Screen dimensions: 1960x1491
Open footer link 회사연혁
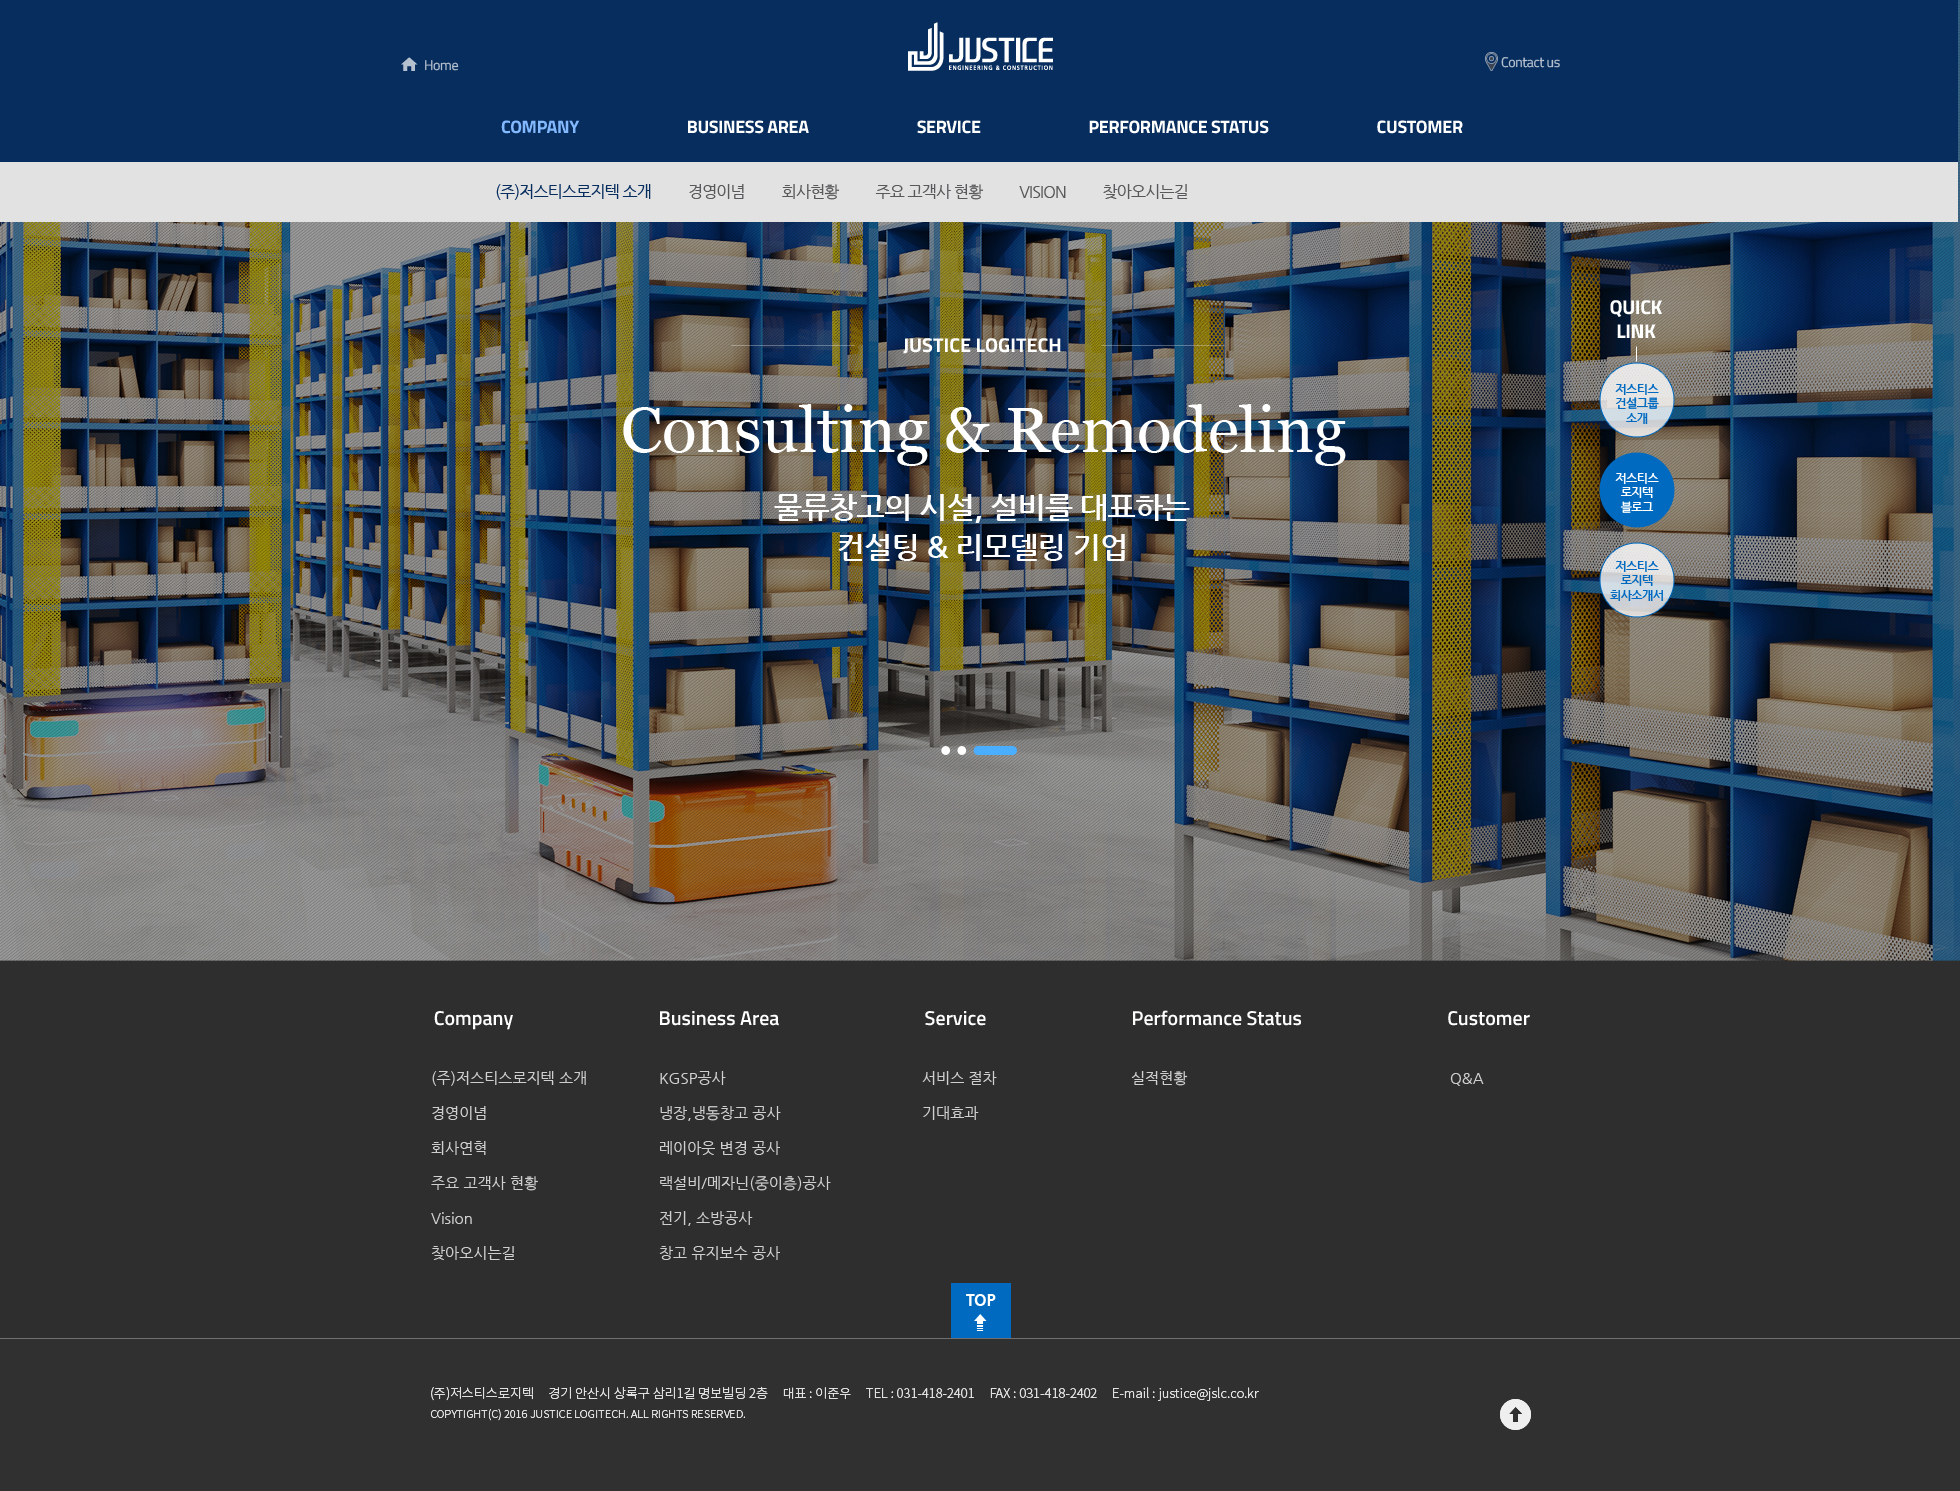click(x=459, y=1148)
